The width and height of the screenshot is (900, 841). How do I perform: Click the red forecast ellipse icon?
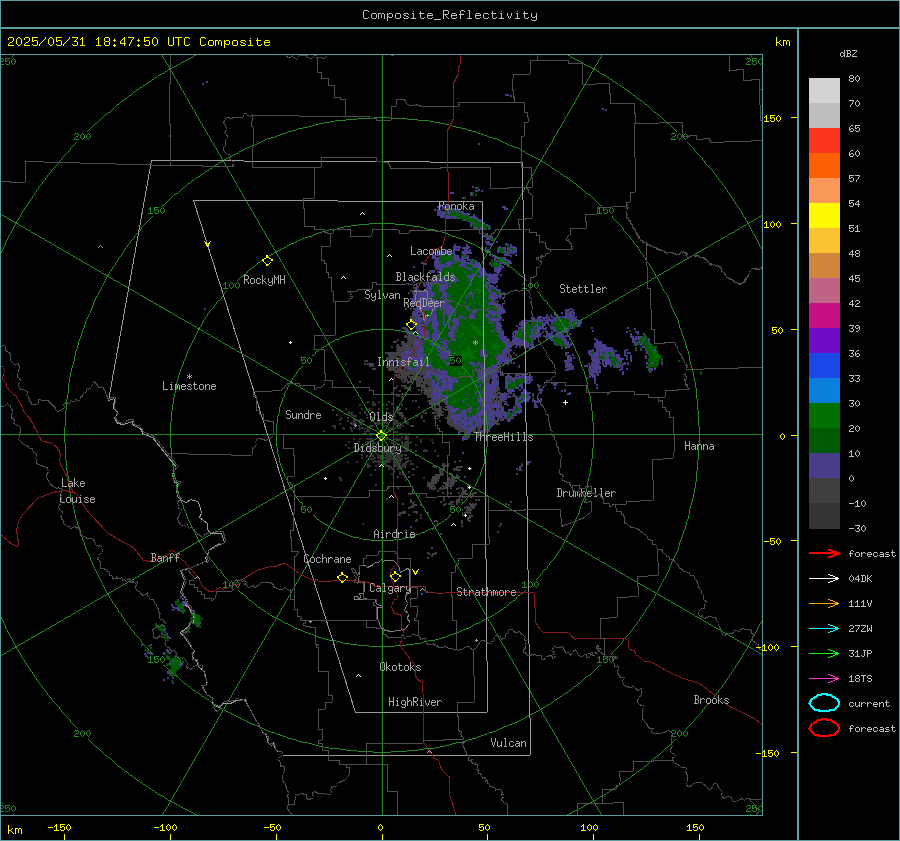(824, 728)
